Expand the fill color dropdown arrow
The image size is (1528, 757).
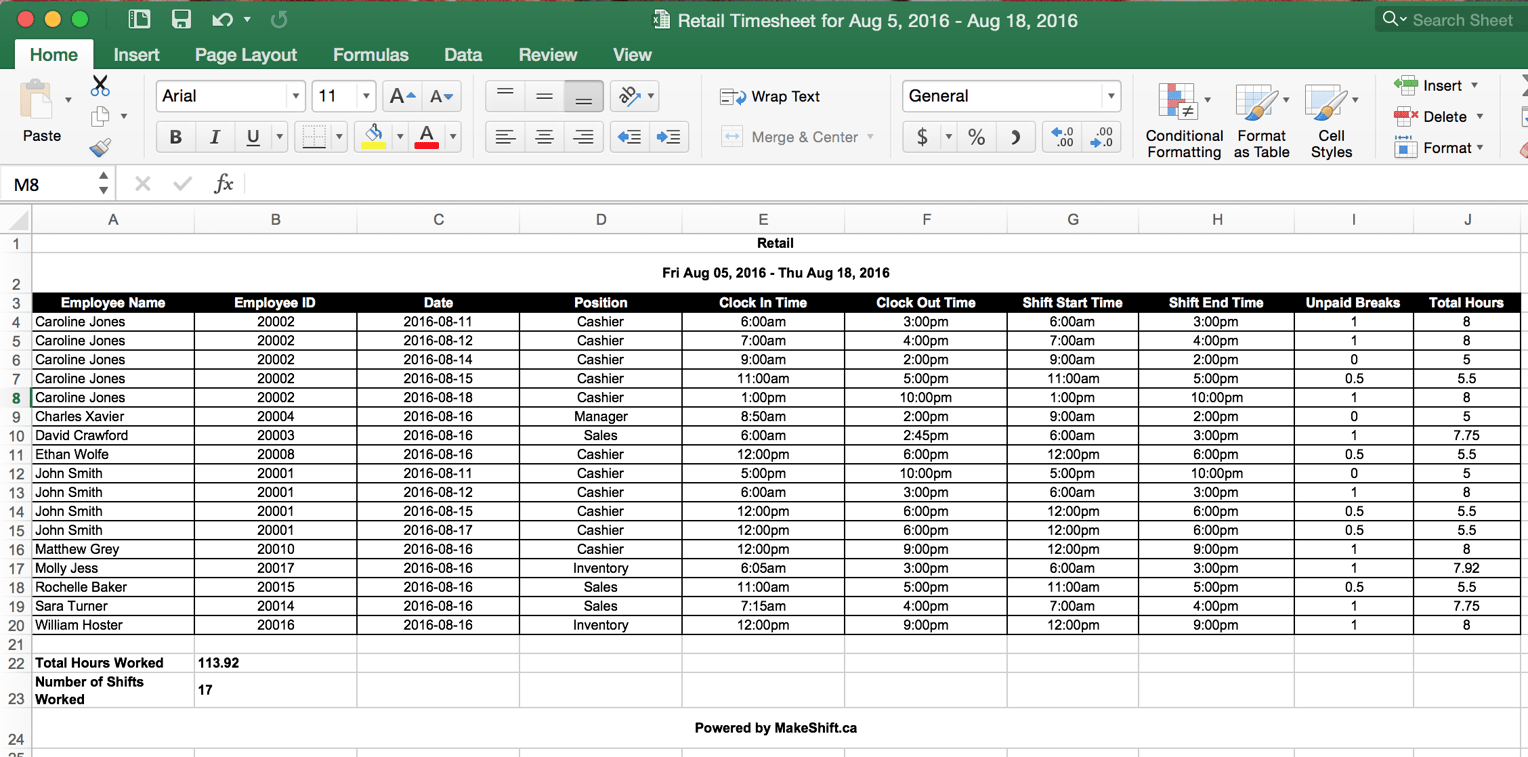click(x=400, y=136)
